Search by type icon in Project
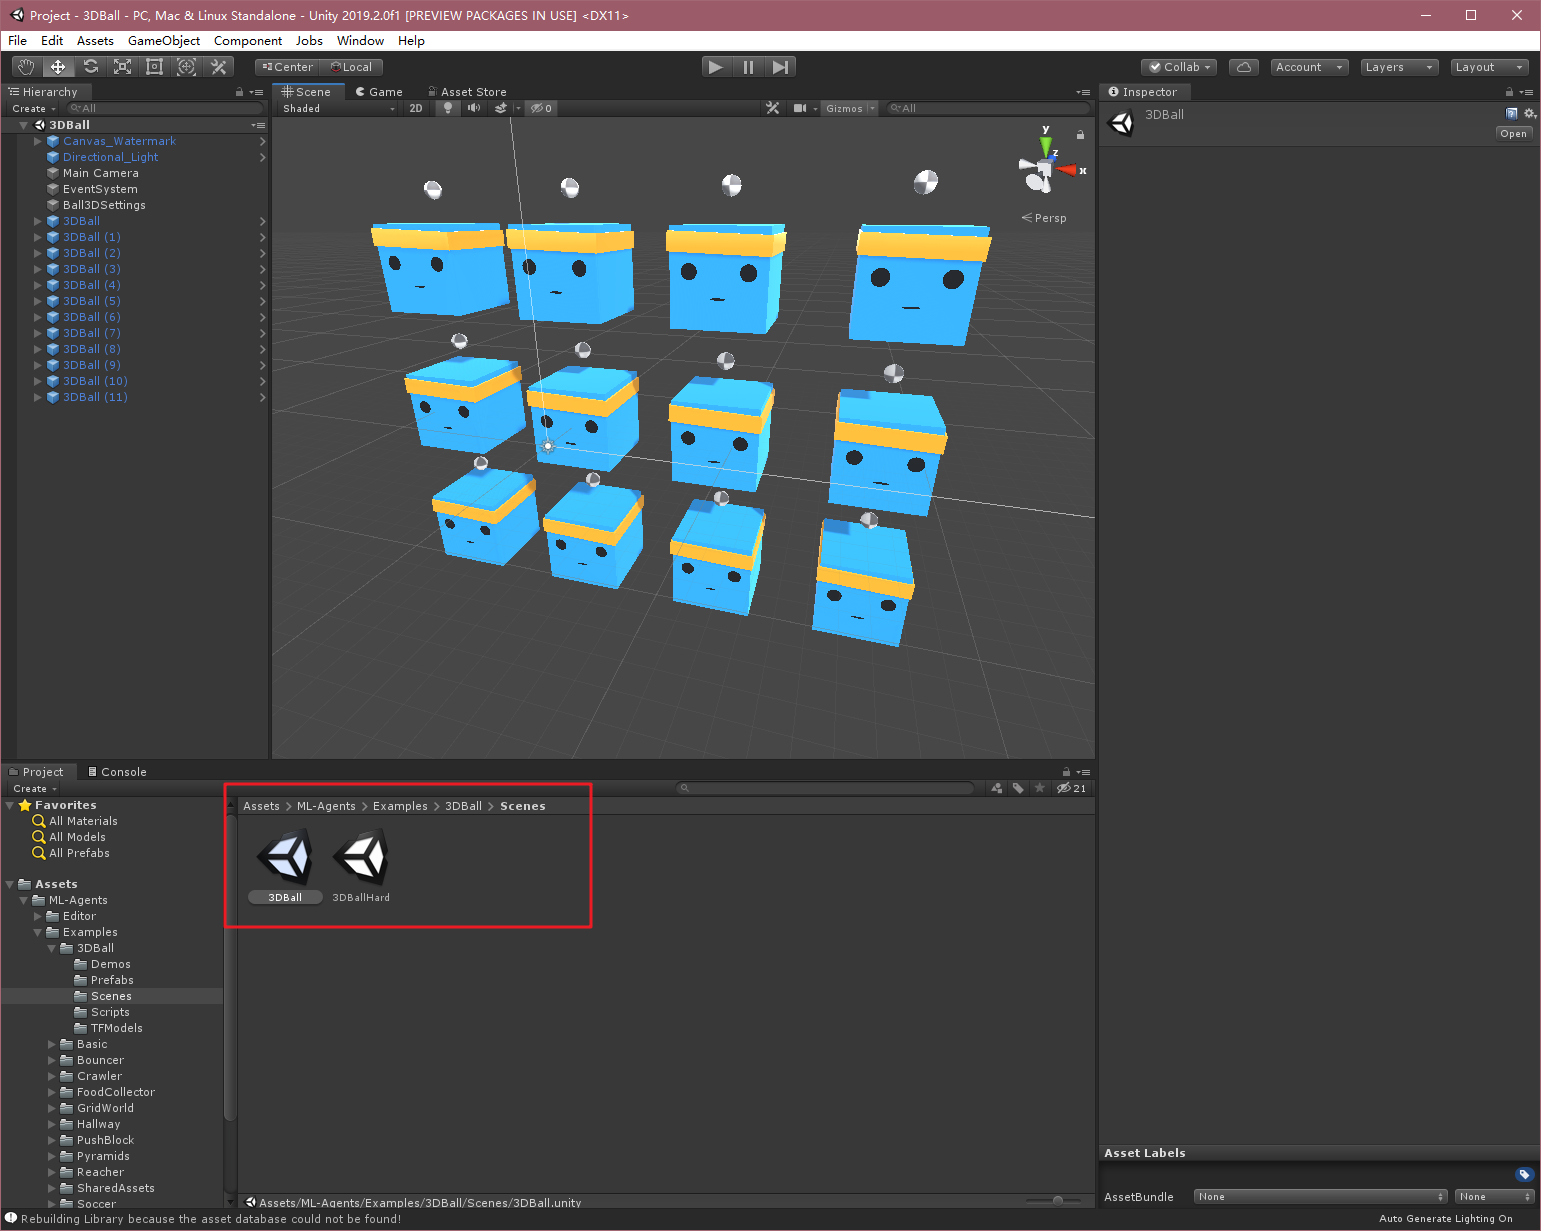The image size is (1541, 1231). click(997, 788)
